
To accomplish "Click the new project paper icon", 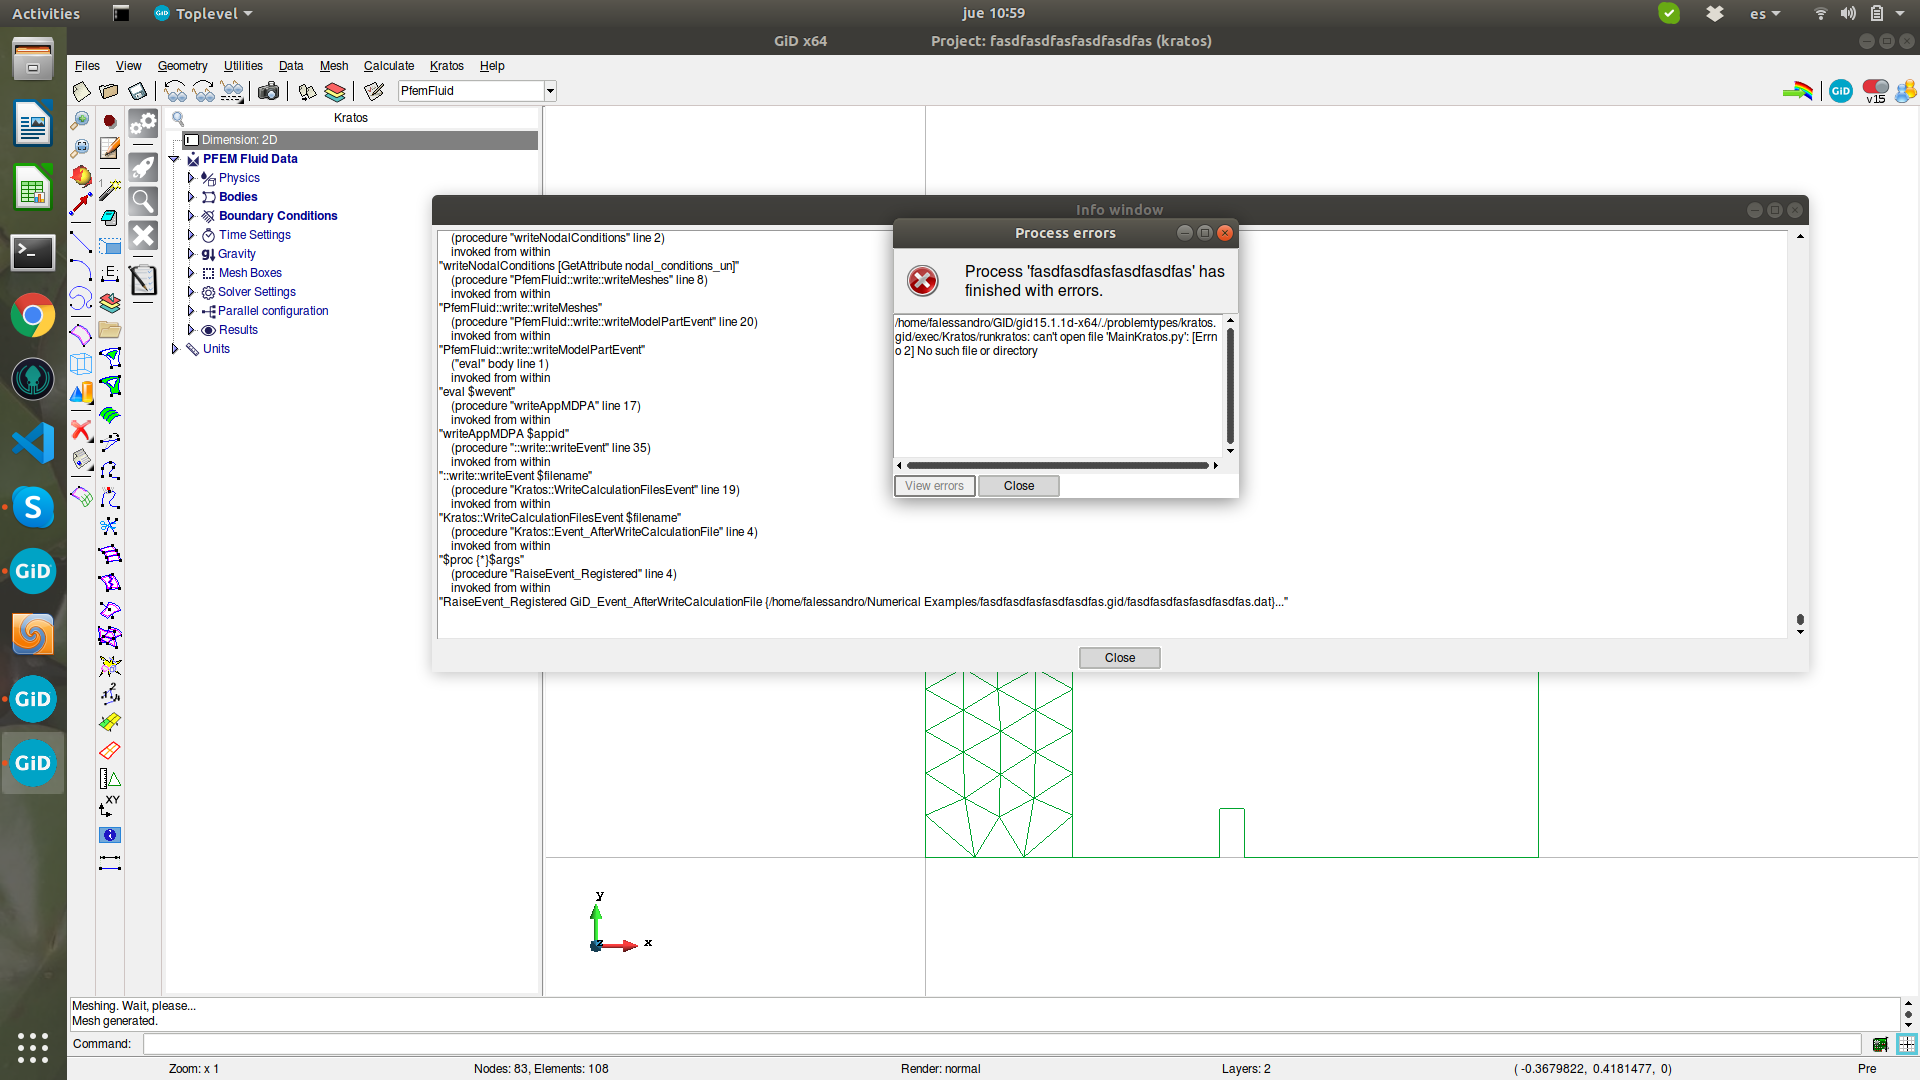I will (x=80, y=91).
